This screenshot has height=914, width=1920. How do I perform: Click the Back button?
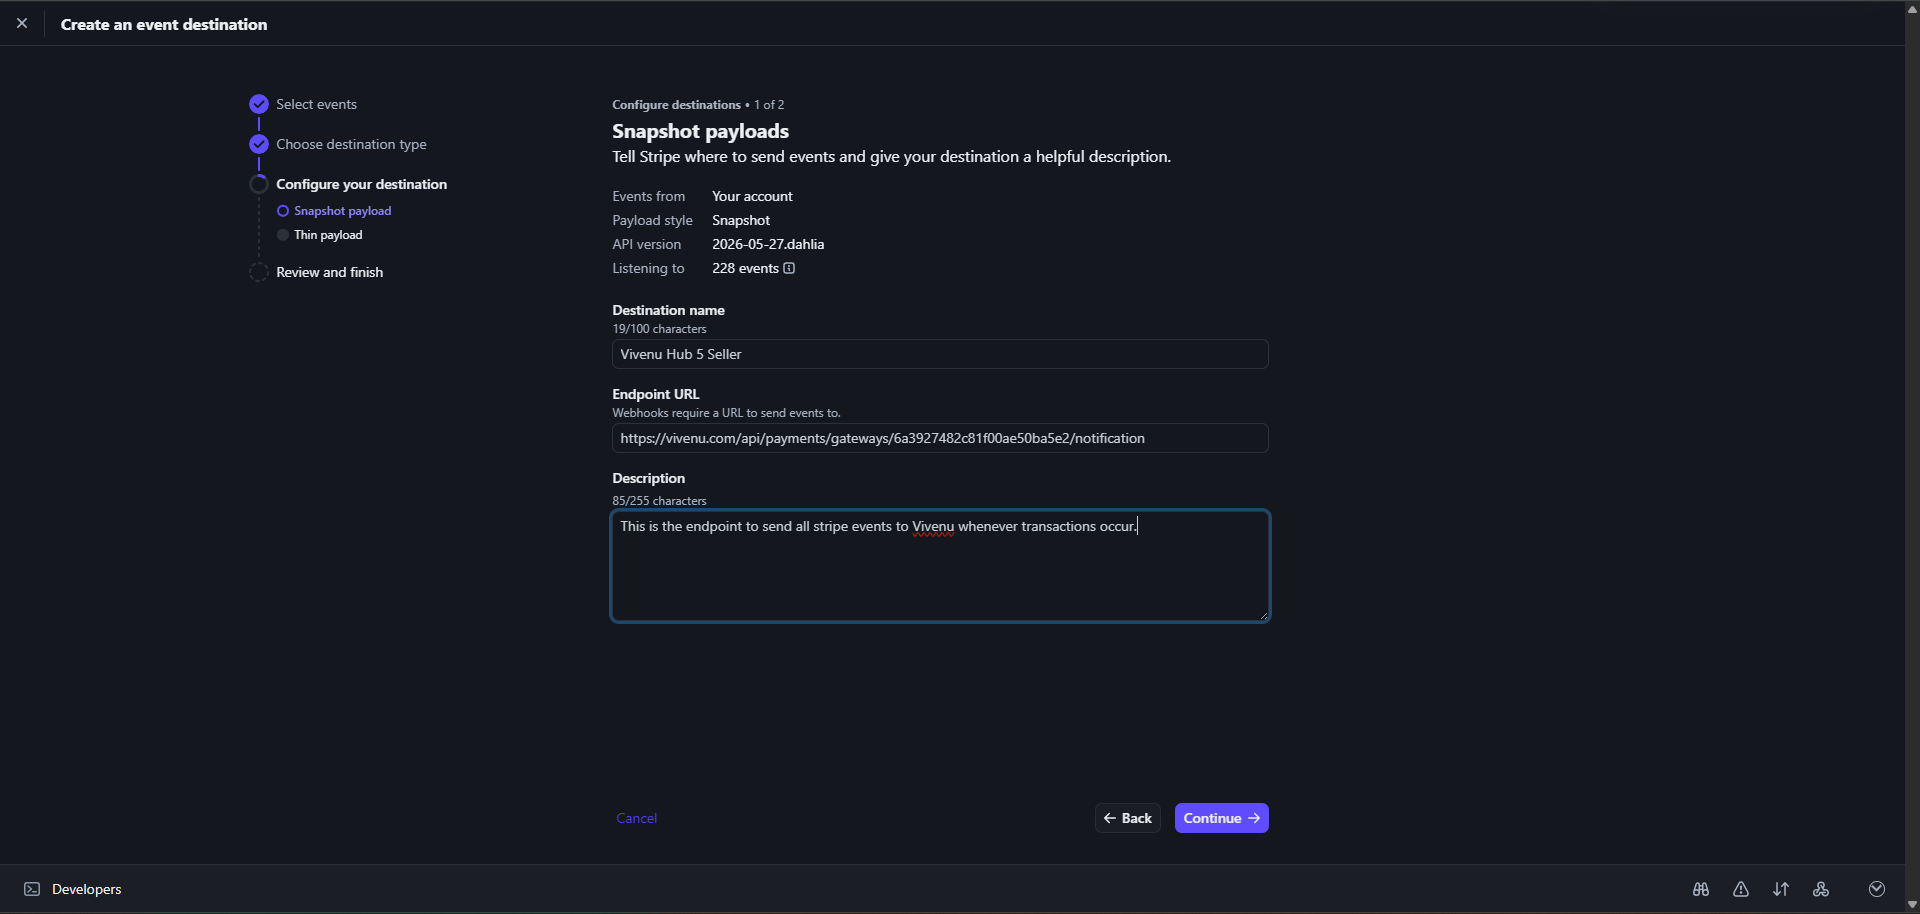[x=1128, y=818]
